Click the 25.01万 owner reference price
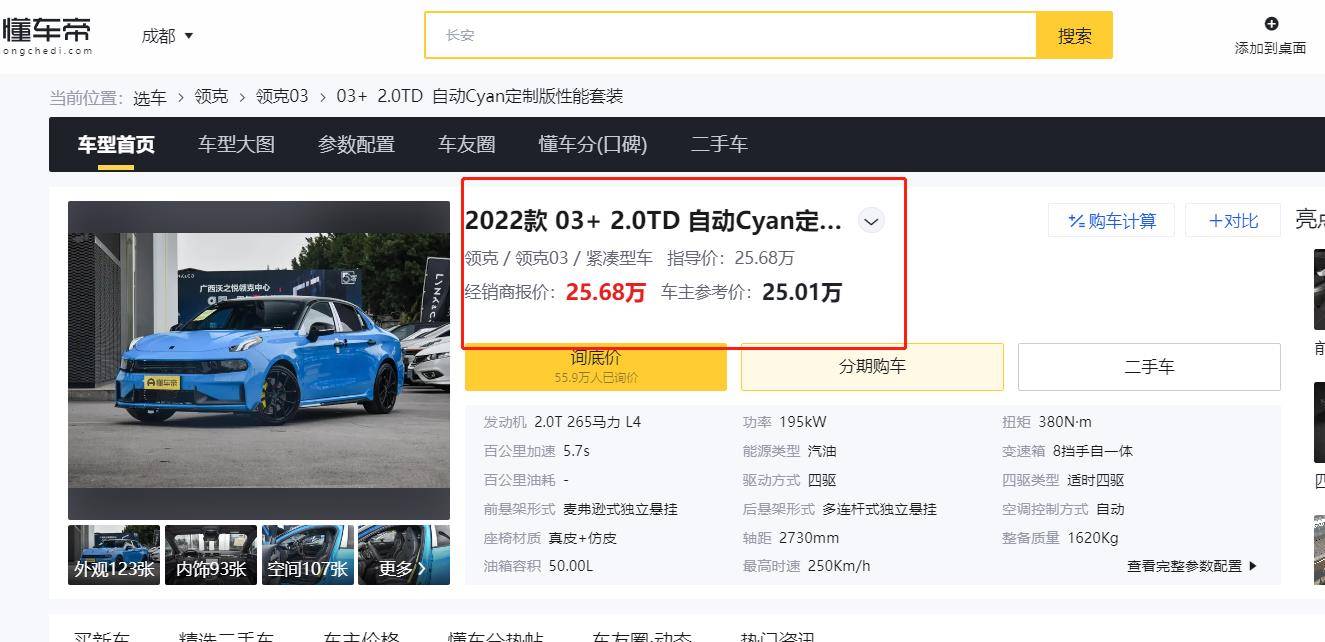This screenshot has height=642, width=1325. pyautogui.click(x=802, y=292)
